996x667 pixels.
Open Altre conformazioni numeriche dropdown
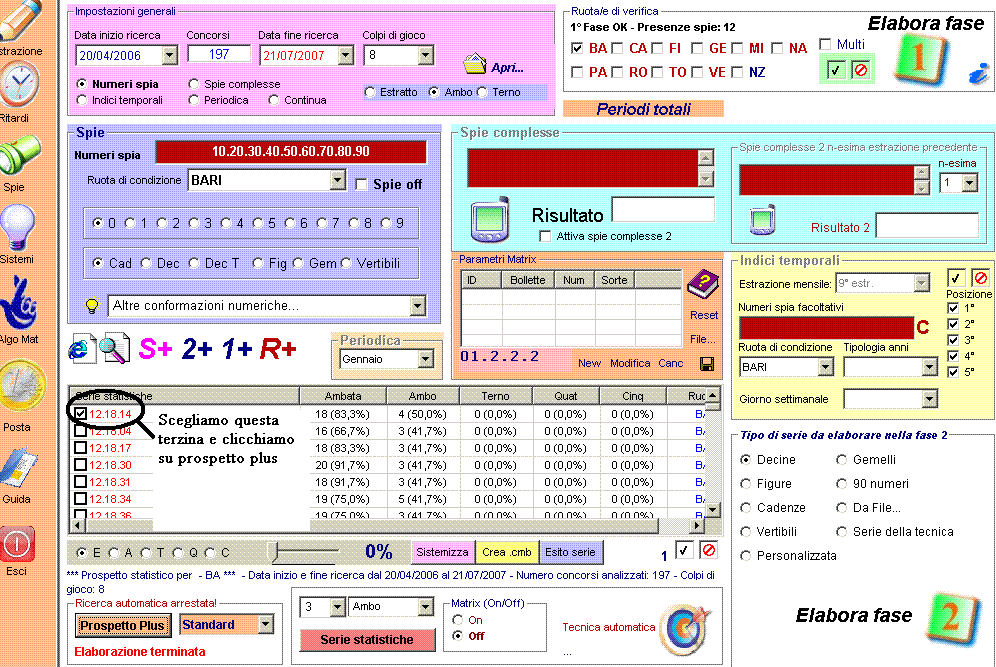pos(417,306)
